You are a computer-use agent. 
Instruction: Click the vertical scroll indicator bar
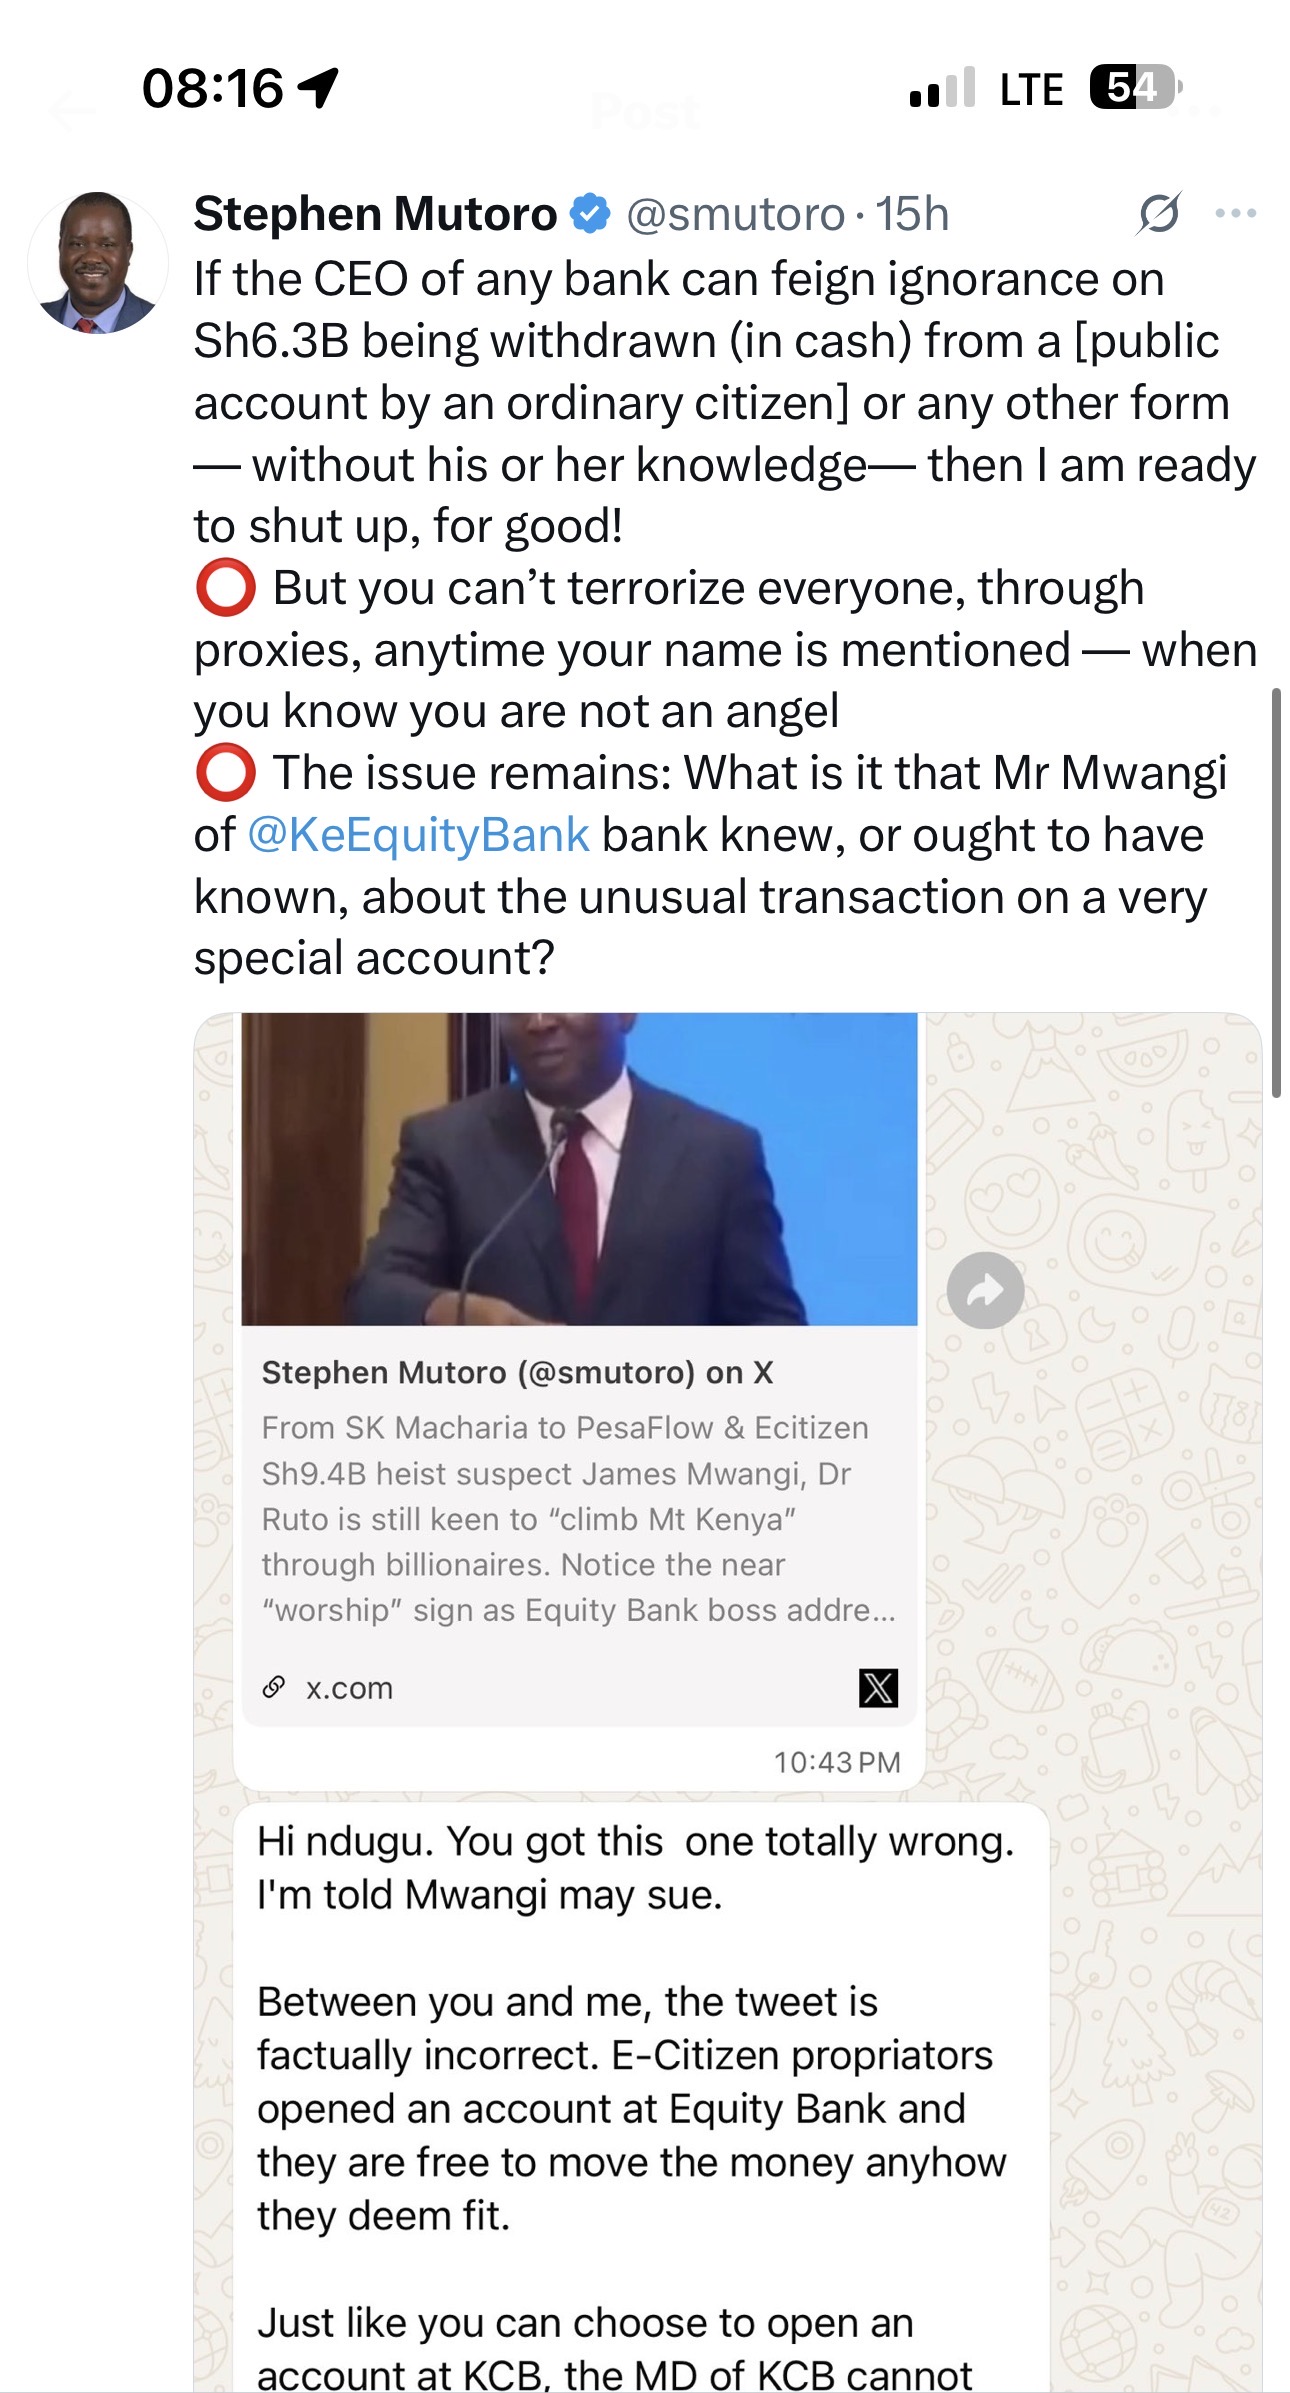pos(1276,893)
